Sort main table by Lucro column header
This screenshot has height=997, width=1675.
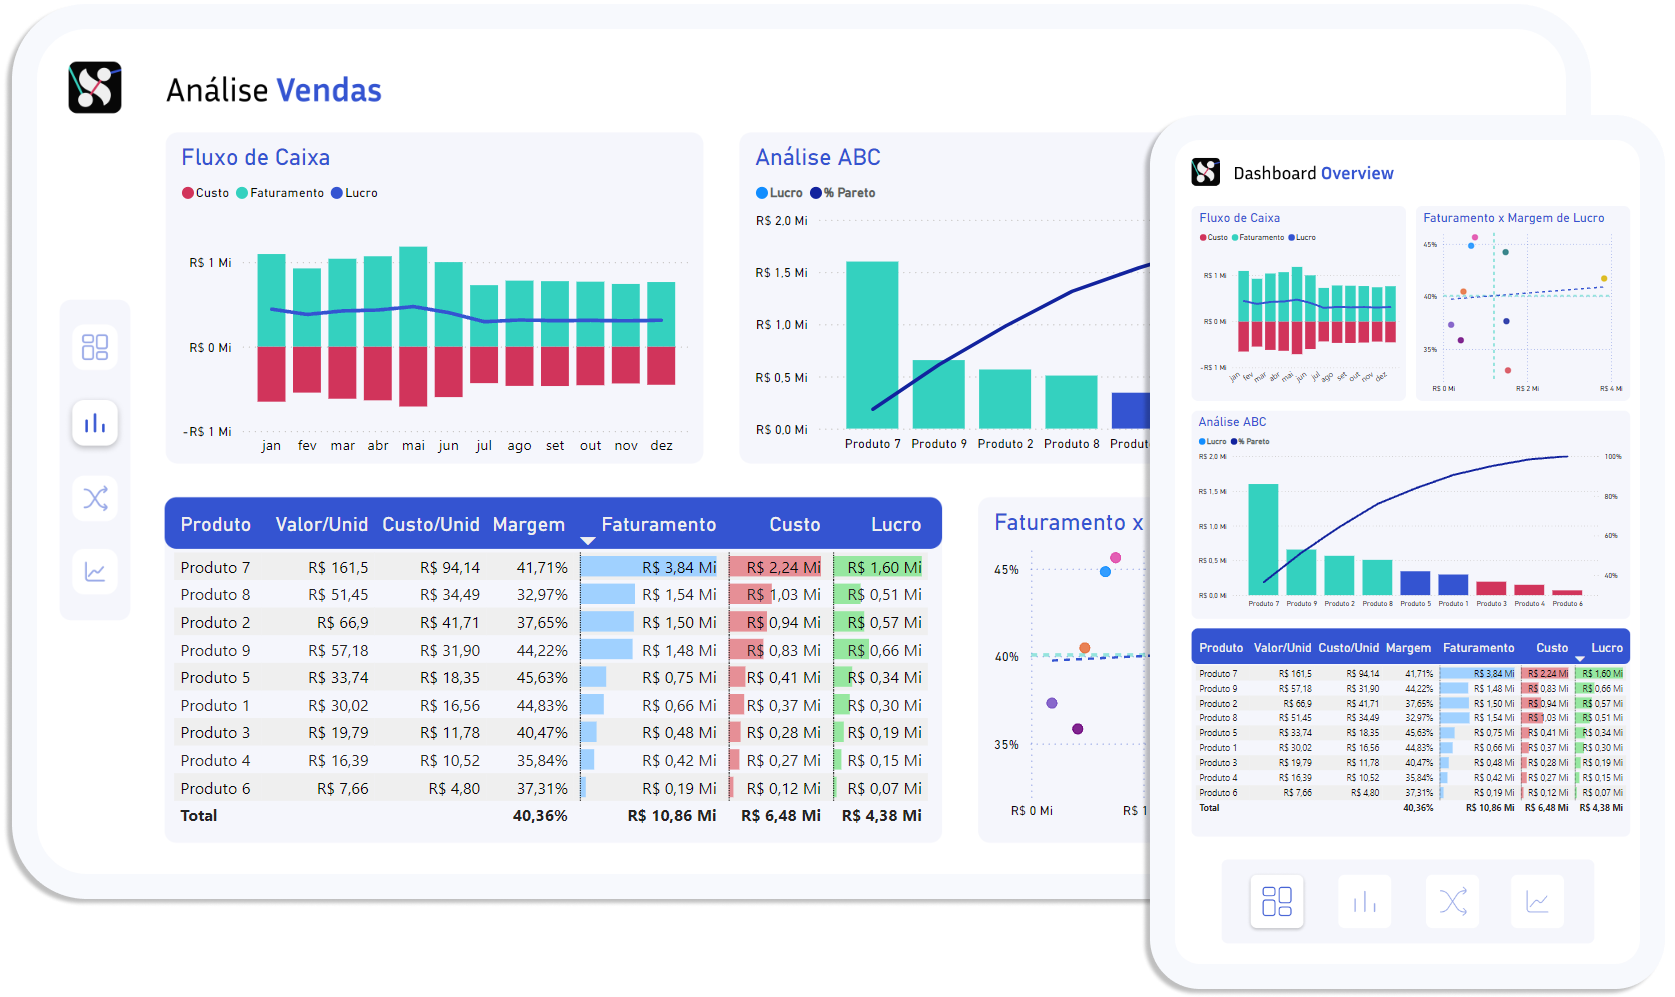(896, 525)
